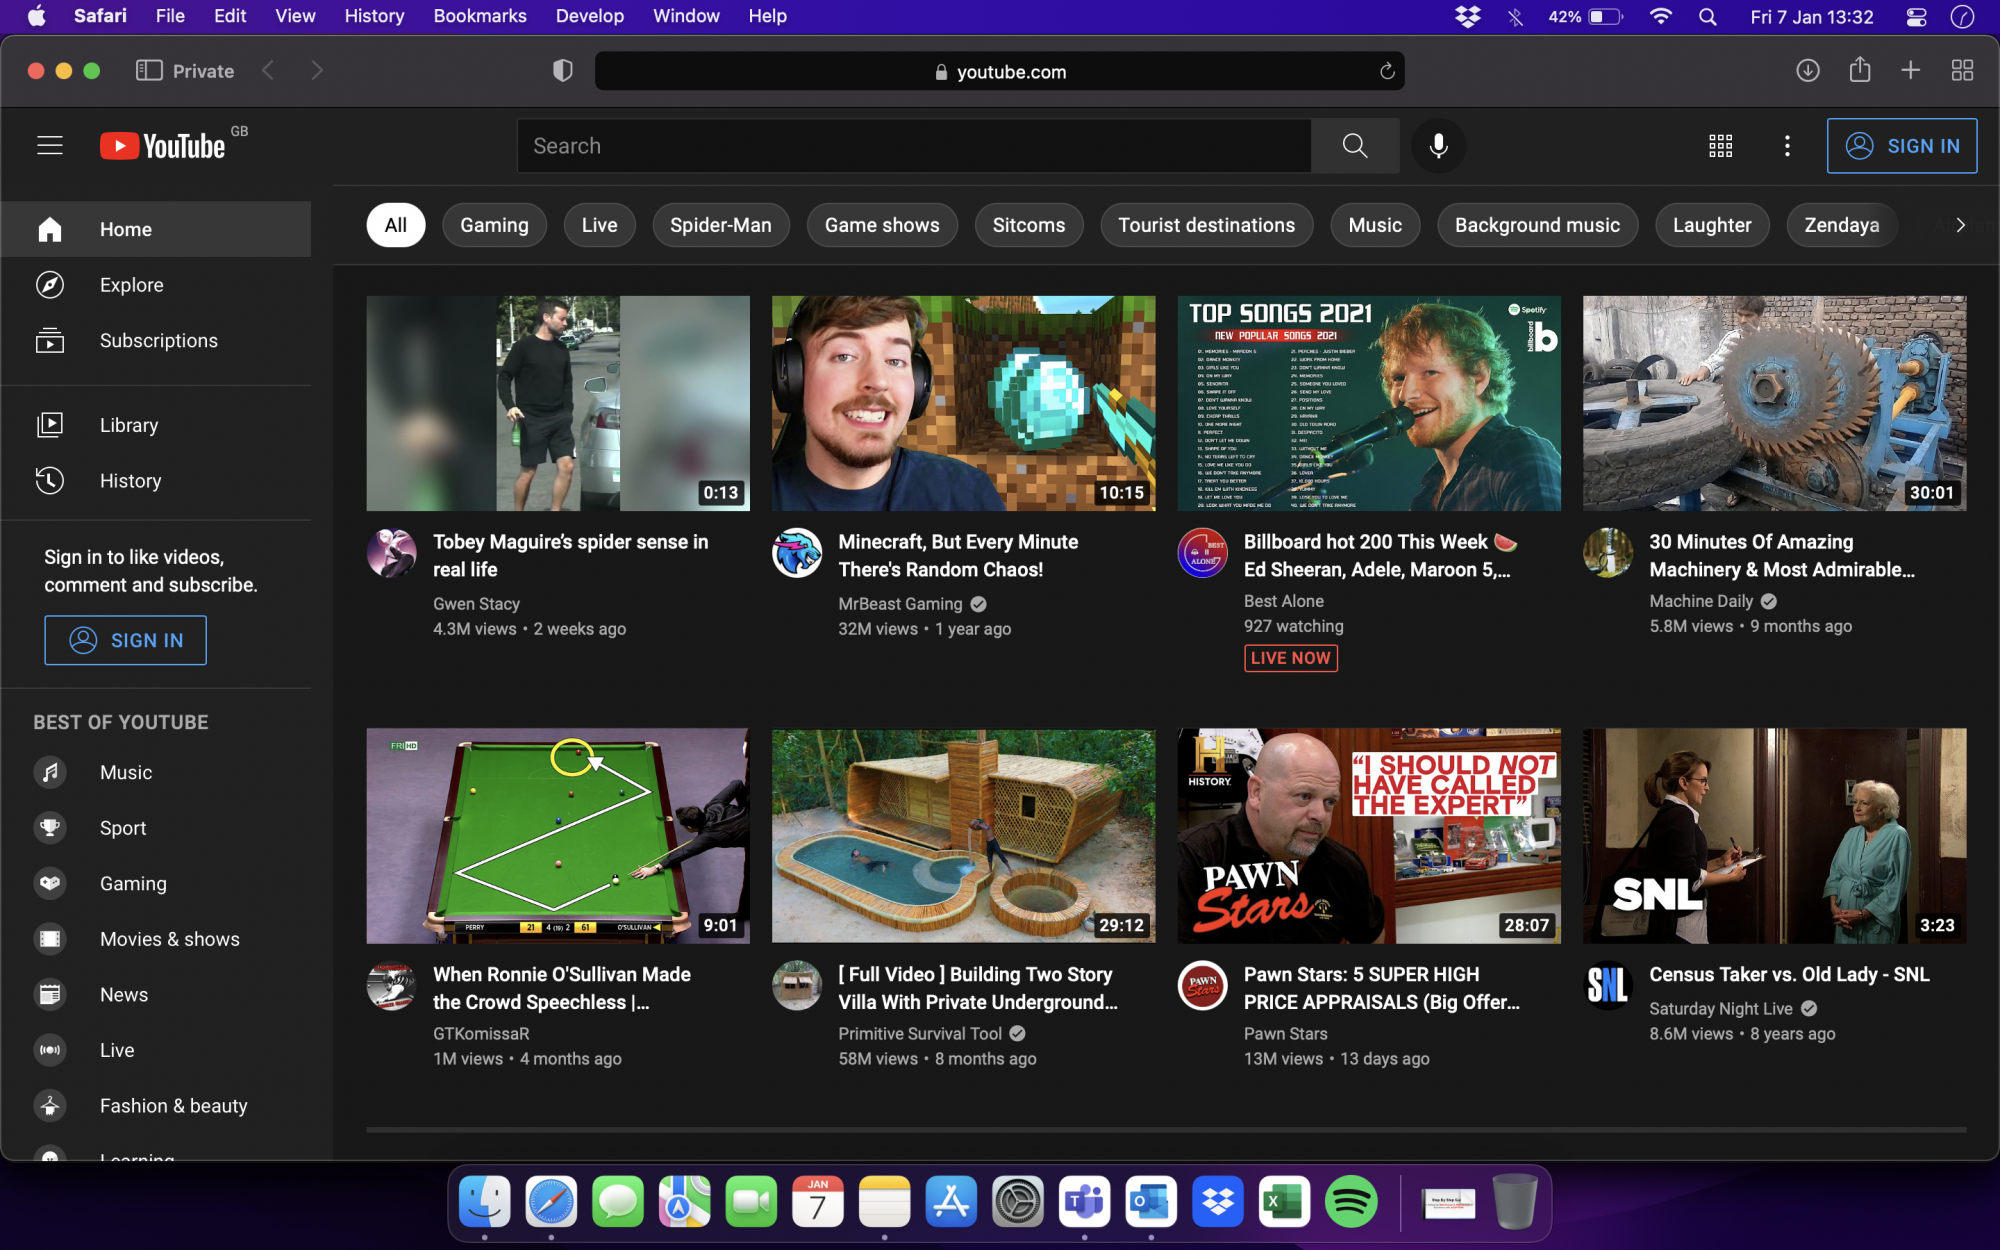
Task: Open the YouTube apps grid icon
Action: (x=1720, y=146)
